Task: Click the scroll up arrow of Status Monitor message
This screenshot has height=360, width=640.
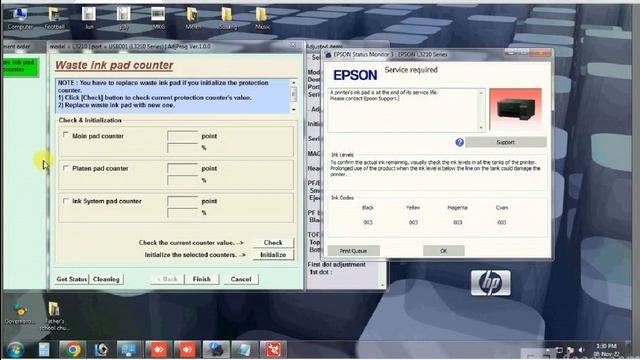Action: coord(481,93)
